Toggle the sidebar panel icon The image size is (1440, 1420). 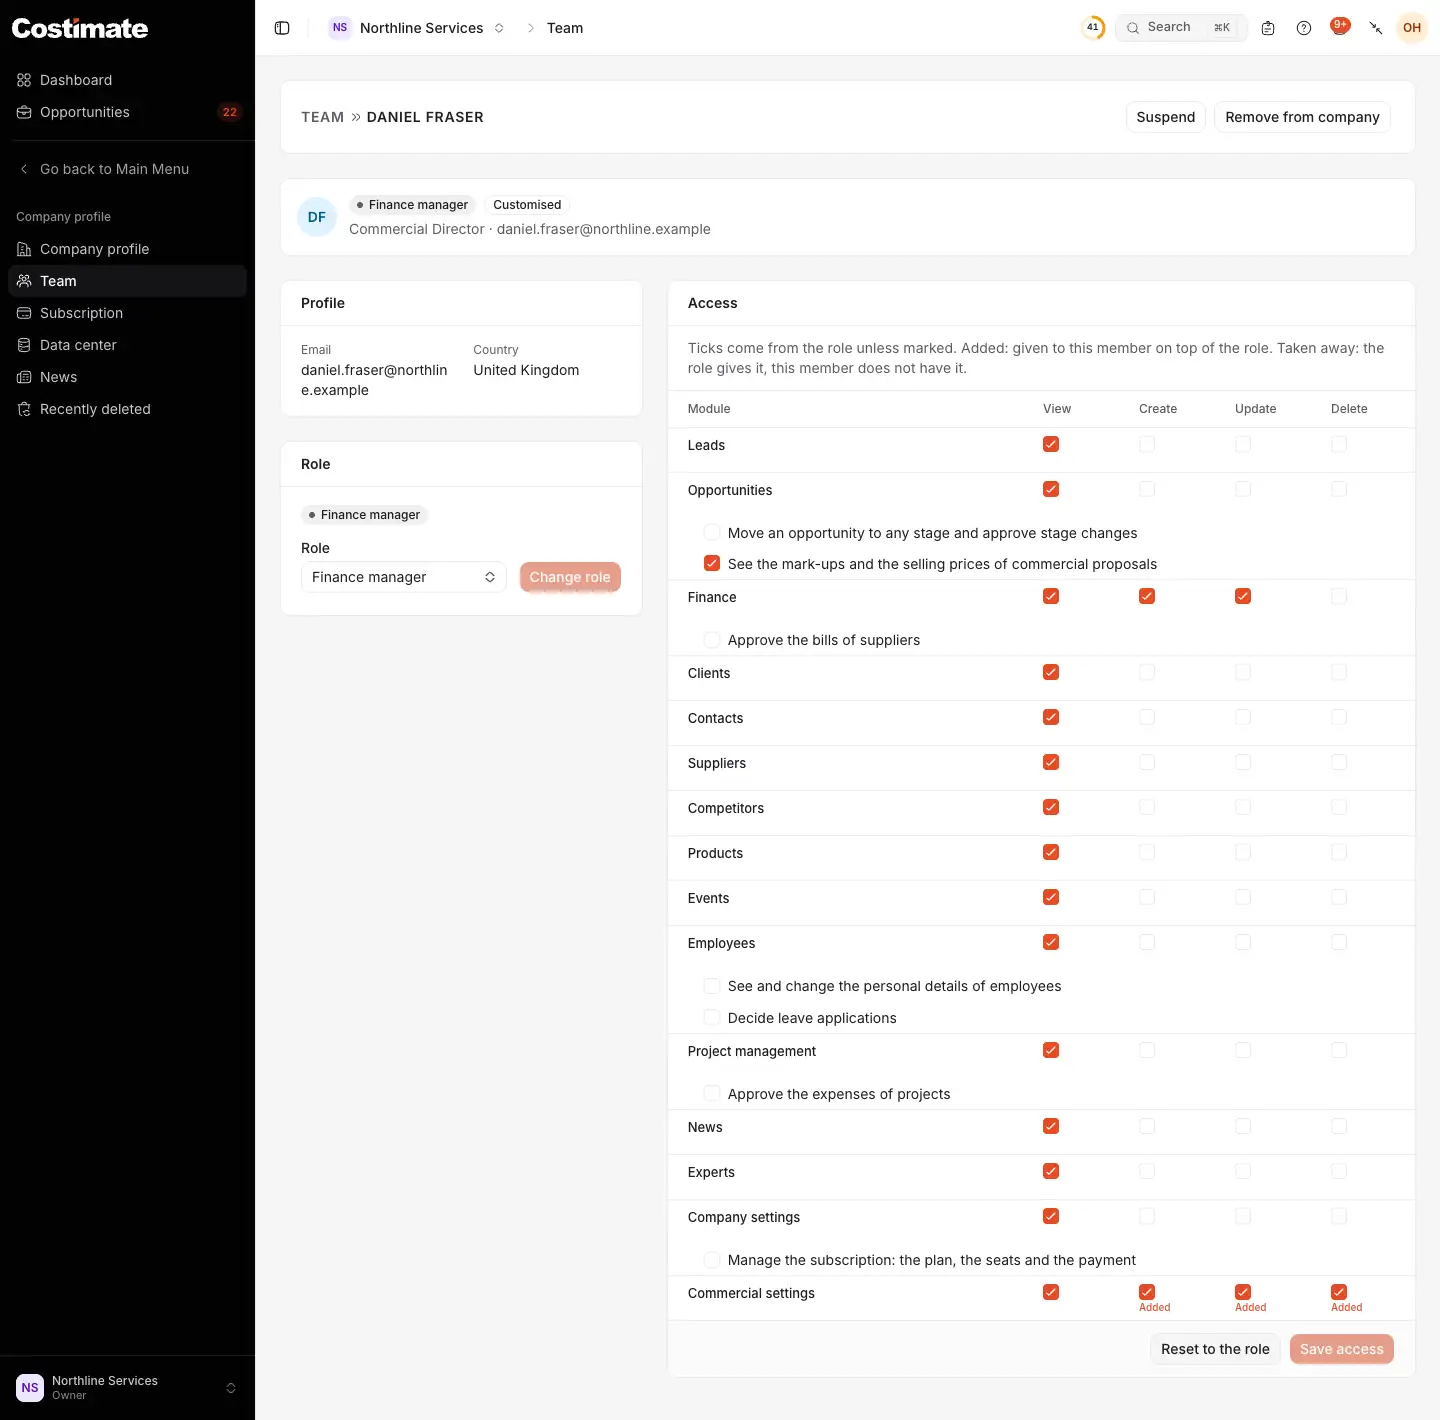tap(282, 28)
